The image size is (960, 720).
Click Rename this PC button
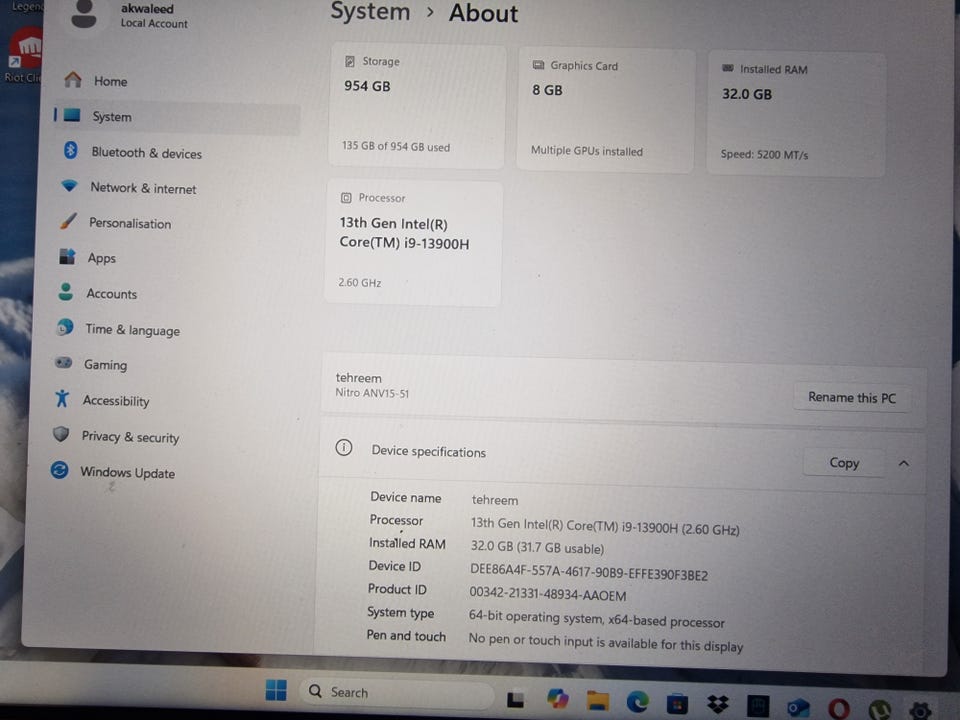pos(852,397)
